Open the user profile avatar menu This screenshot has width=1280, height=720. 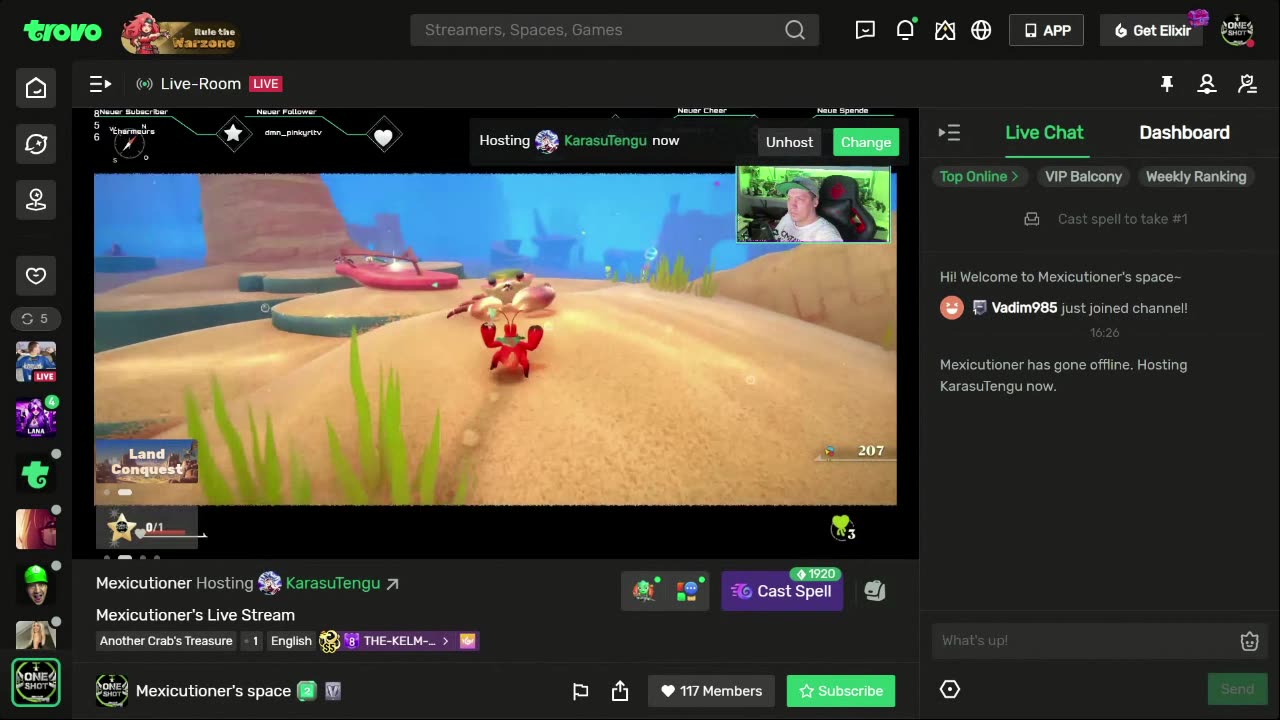pyautogui.click(x=1237, y=30)
